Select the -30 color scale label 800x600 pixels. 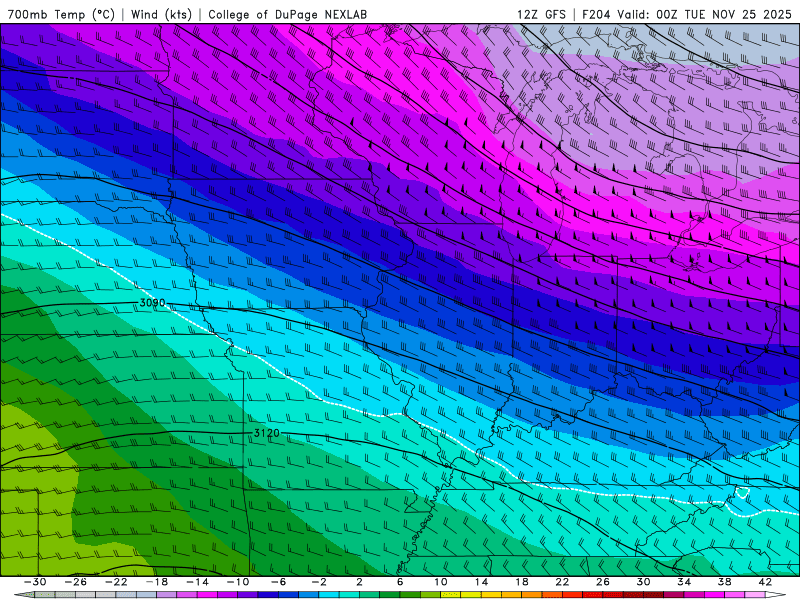(35, 582)
